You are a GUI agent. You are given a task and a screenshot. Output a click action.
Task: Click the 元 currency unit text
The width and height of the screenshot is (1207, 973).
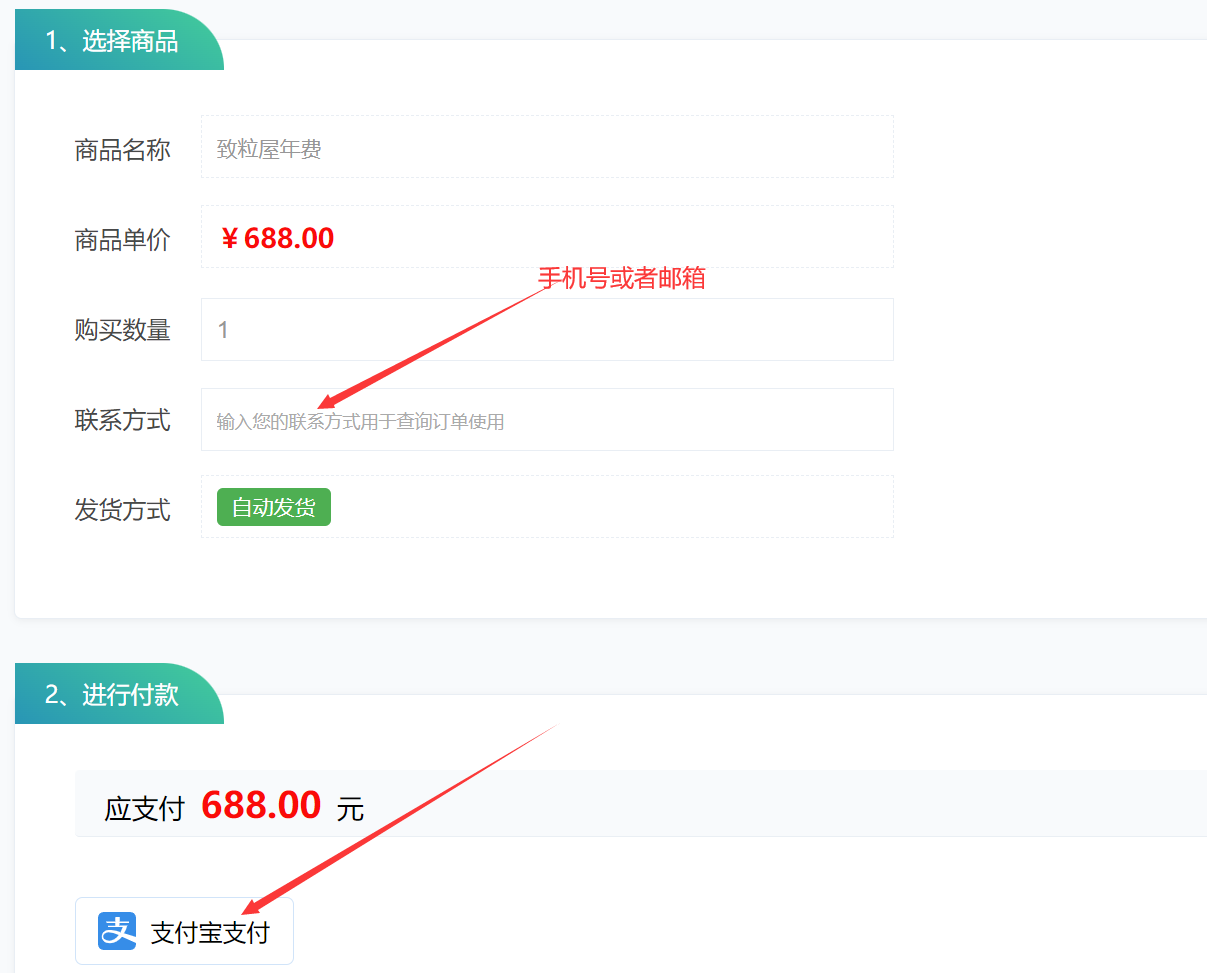click(351, 809)
